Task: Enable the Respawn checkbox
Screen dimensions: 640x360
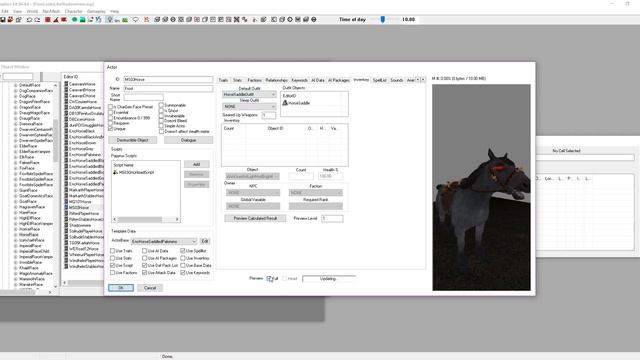Action: [x=111, y=123]
